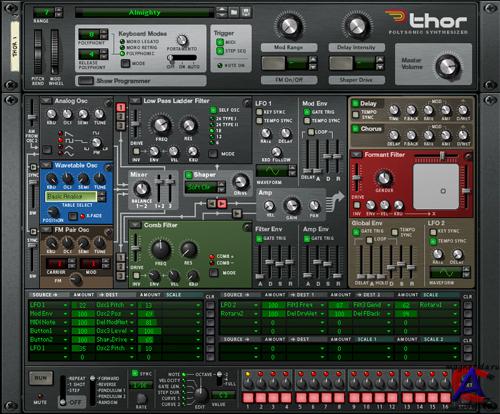The image size is (500, 414).
Task: Click the Sync arrow button for Wavetable Osc
Action: point(33,167)
